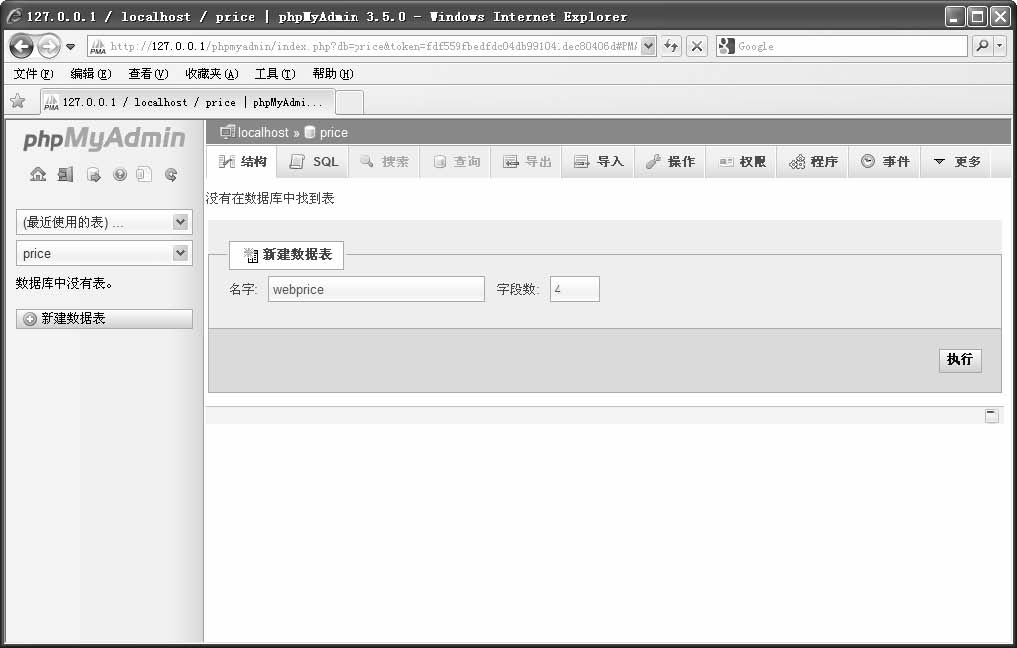1017x648 pixels.
Task: Switch to the 权限 tab
Action: (741, 162)
